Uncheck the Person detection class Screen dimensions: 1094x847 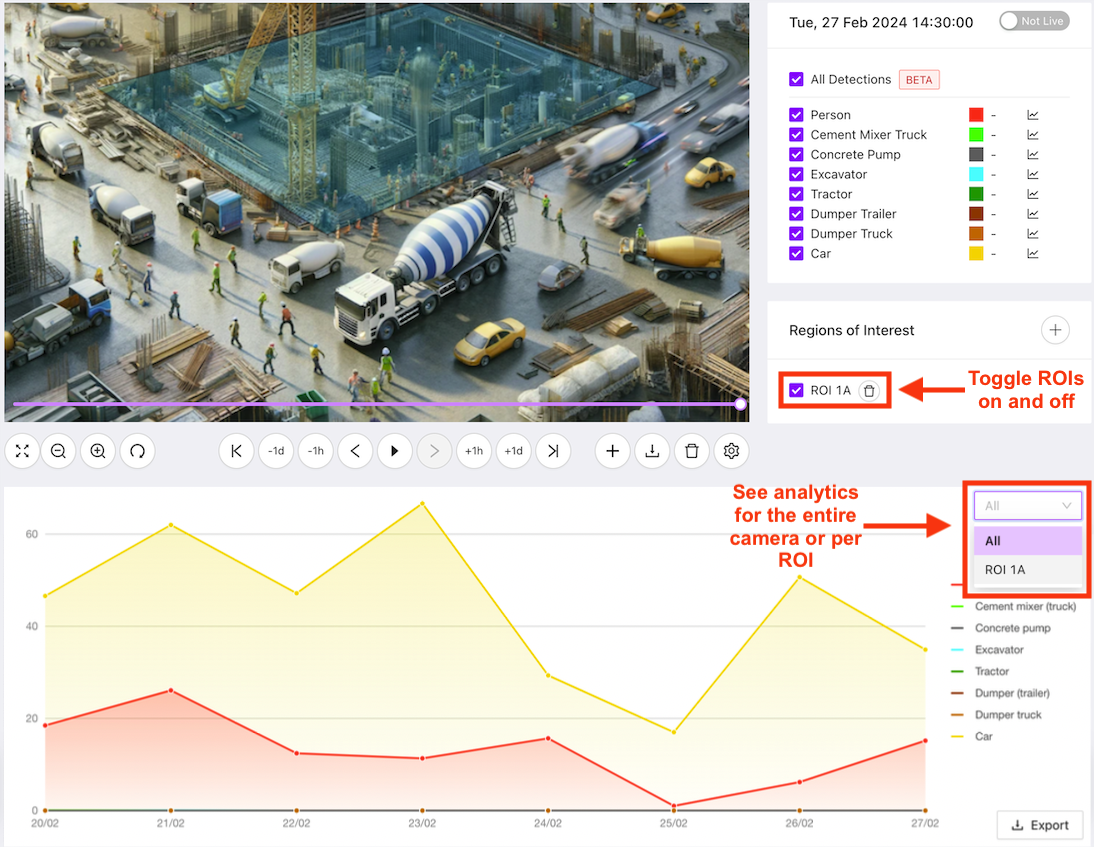(x=796, y=114)
